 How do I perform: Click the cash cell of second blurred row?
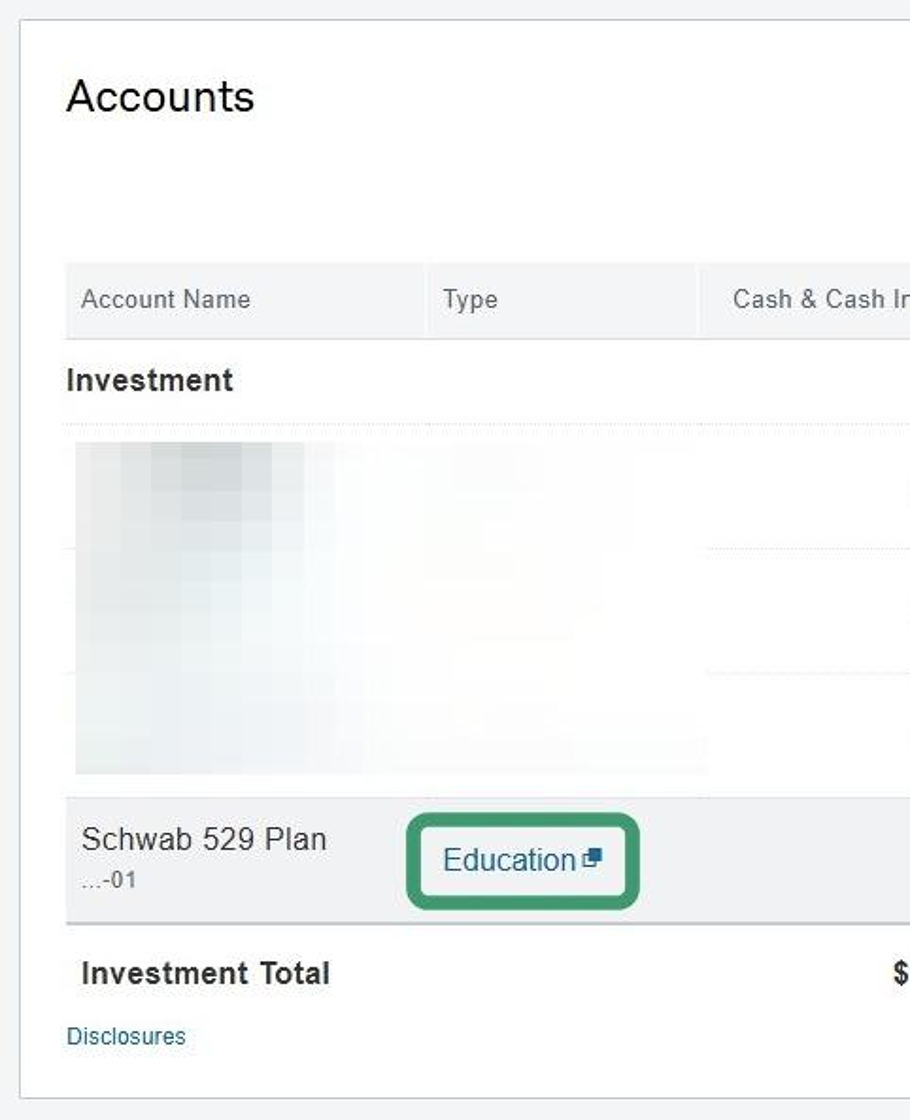click(808, 610)
